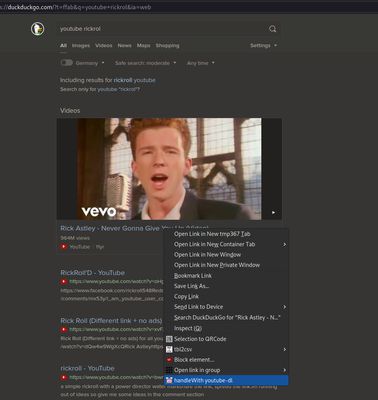The image size is (378, 400).
Task: Select Save Link As... menu entry
Action: [x=226, y=286]
